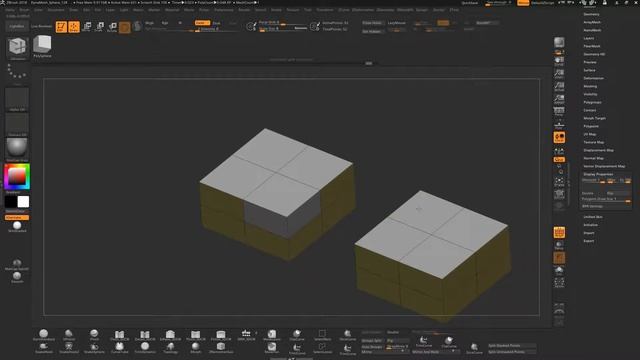This screenshot has height=360, width=640.
Task: Click the QuickSave button
Action: click(x=469, y=3)
